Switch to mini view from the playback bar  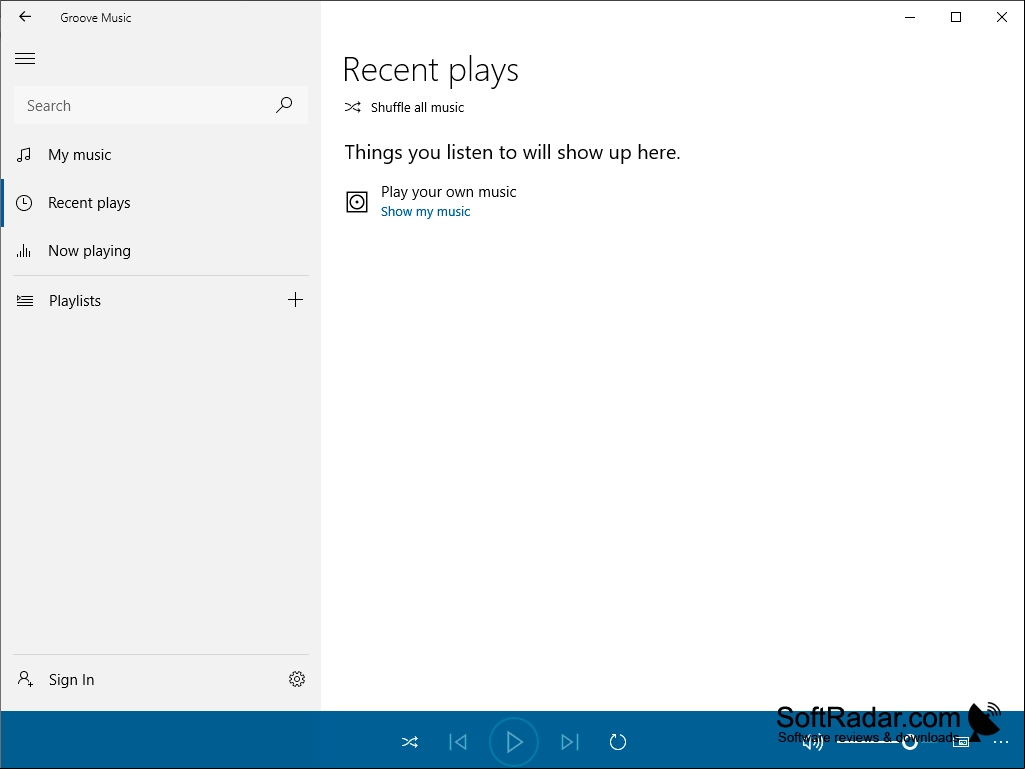pyautogui.click(x=960, y=742)
